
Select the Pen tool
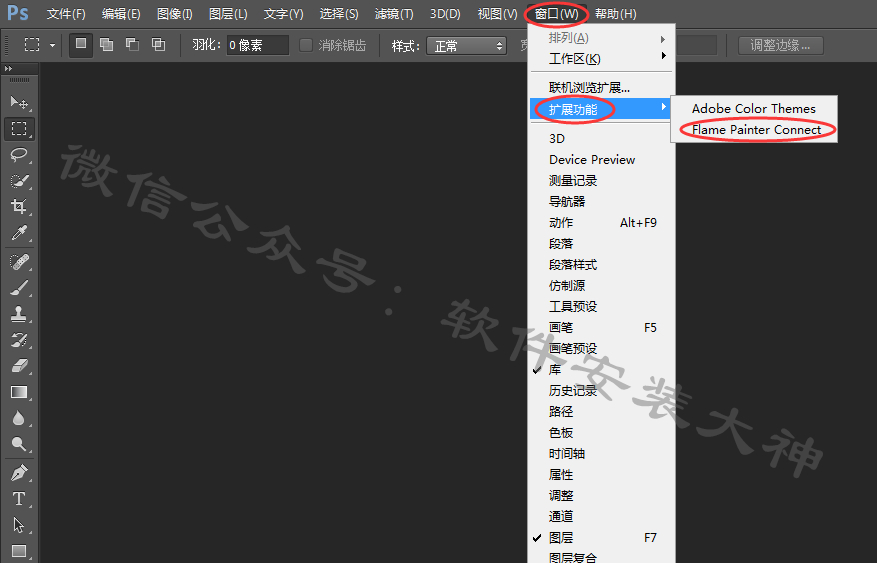19,473
